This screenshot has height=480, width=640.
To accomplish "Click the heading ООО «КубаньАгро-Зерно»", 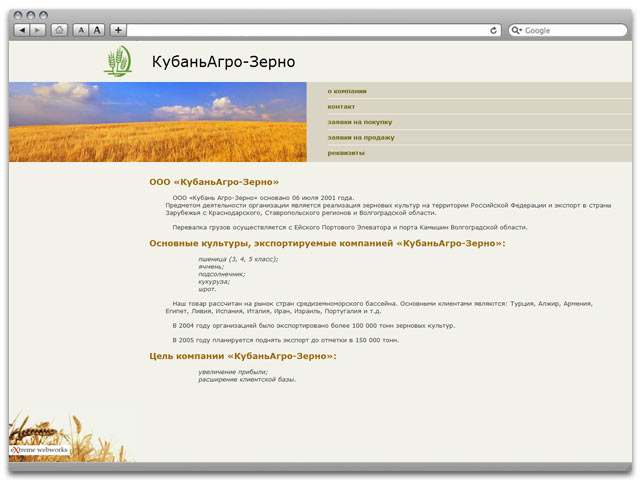I will click(x=214, y=182).
